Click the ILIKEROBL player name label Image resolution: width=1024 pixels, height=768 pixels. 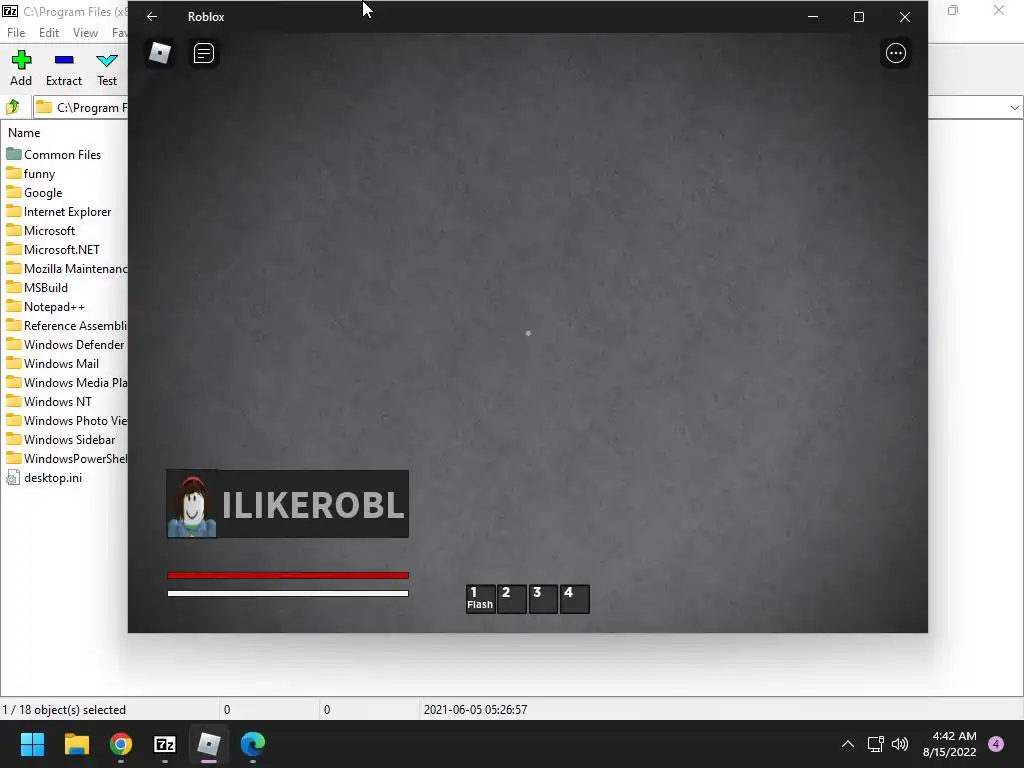(x=313, y=505)
